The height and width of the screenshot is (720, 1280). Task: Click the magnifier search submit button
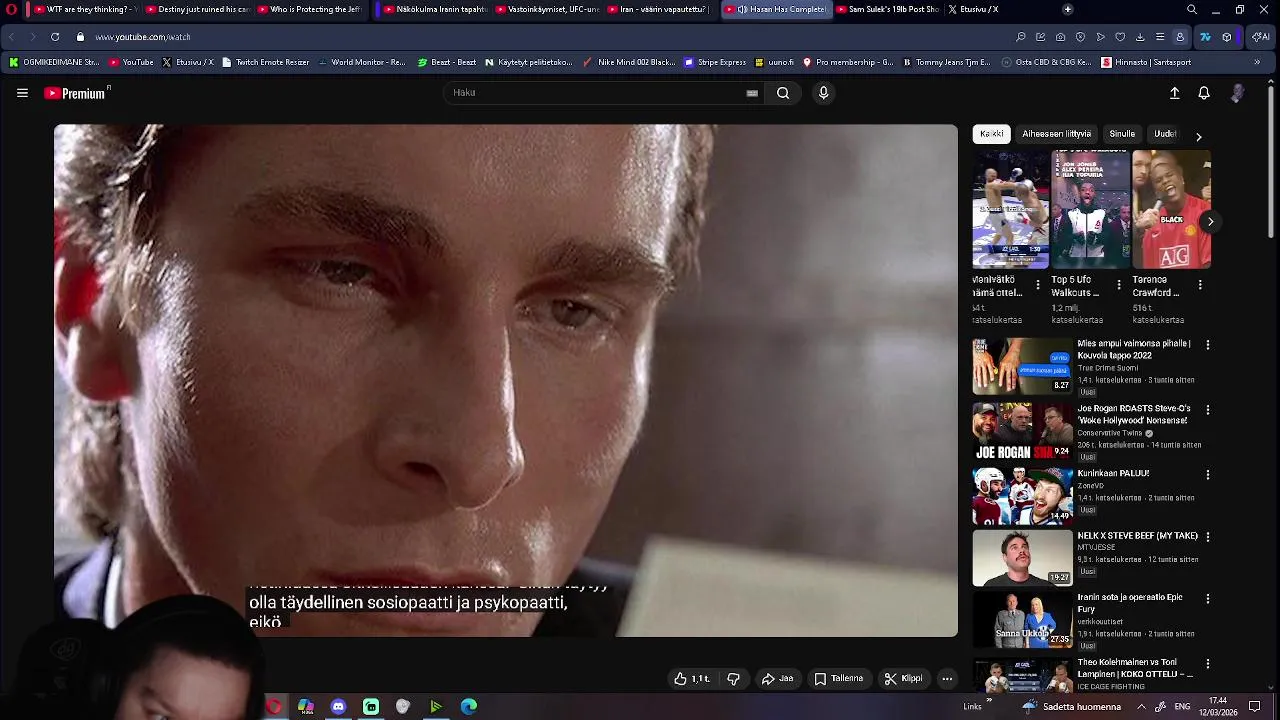pos(783,93)
